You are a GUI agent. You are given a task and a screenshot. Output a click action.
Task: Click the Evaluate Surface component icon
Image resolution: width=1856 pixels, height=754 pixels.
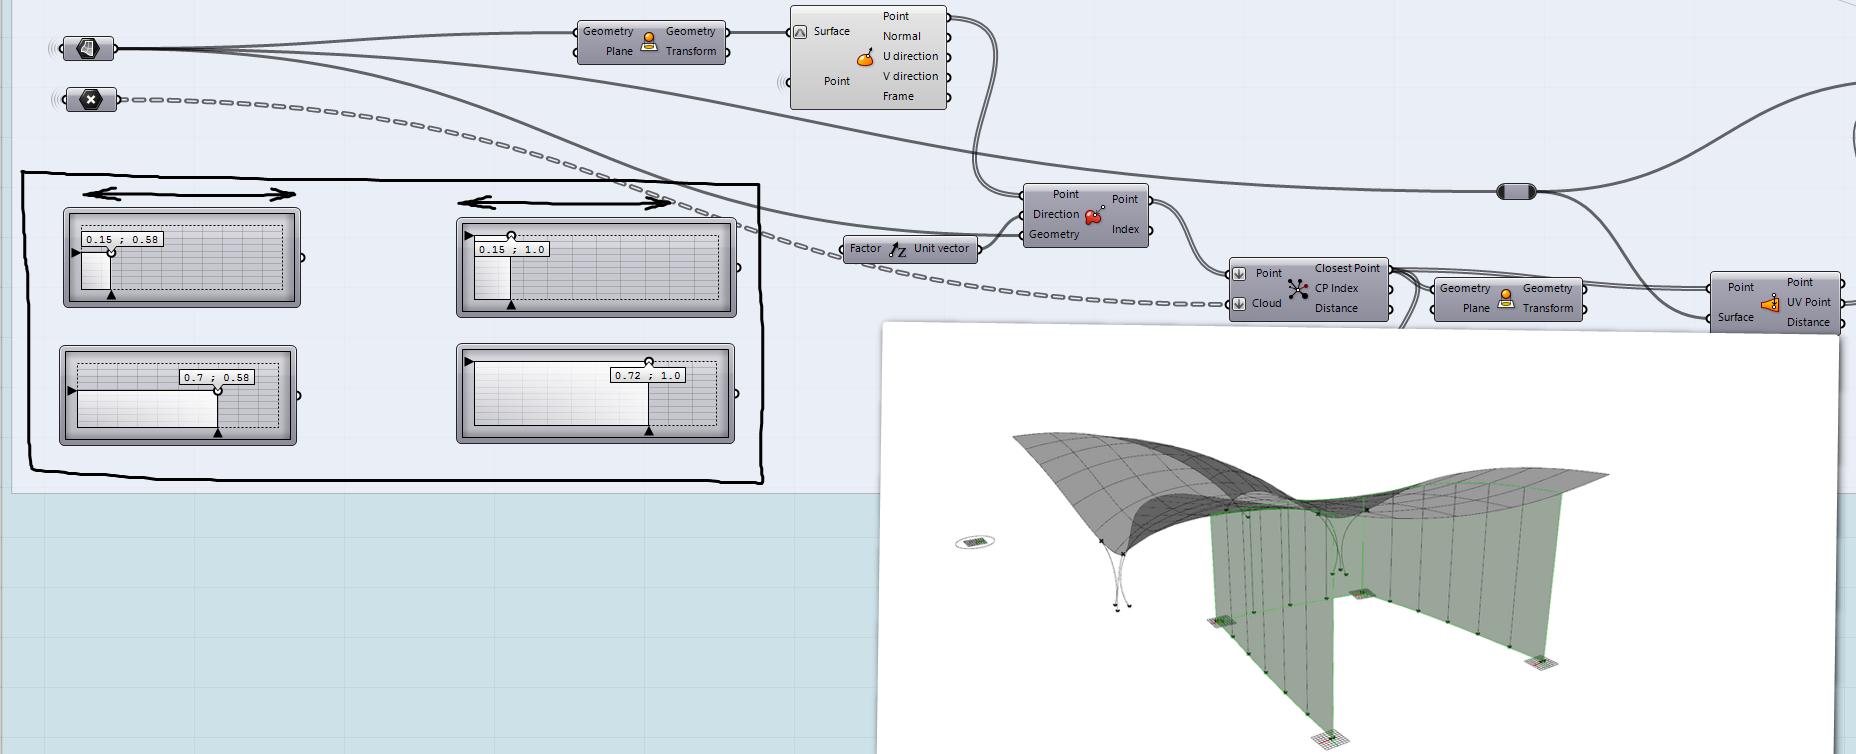(x=865, y=58)
